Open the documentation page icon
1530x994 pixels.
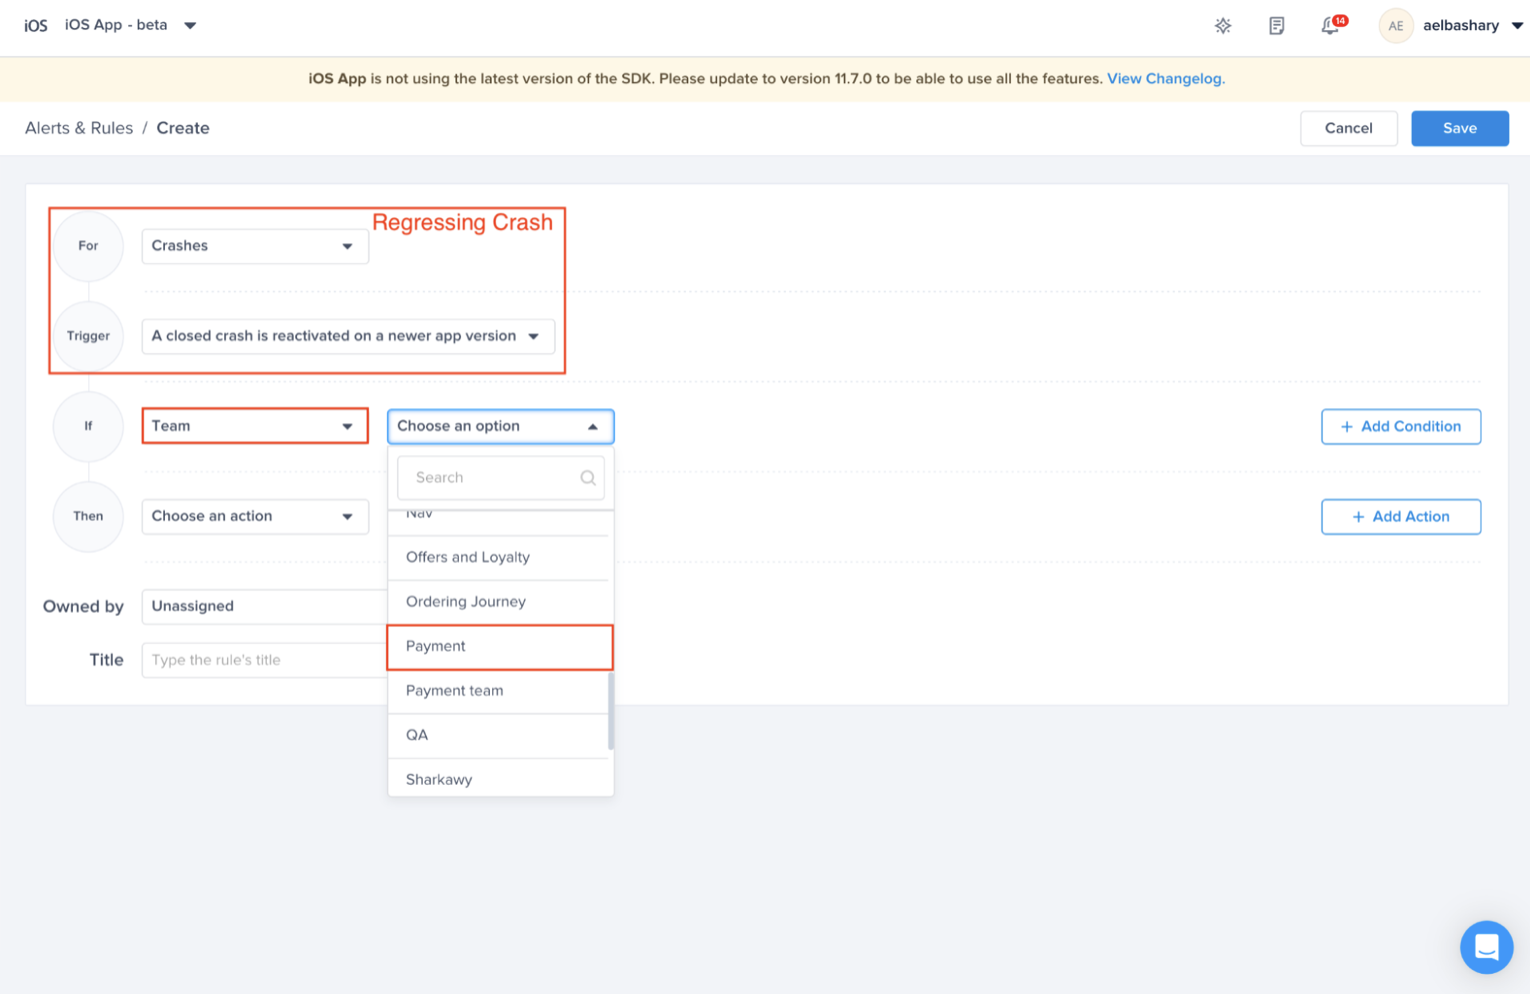tap(1276, 26)
